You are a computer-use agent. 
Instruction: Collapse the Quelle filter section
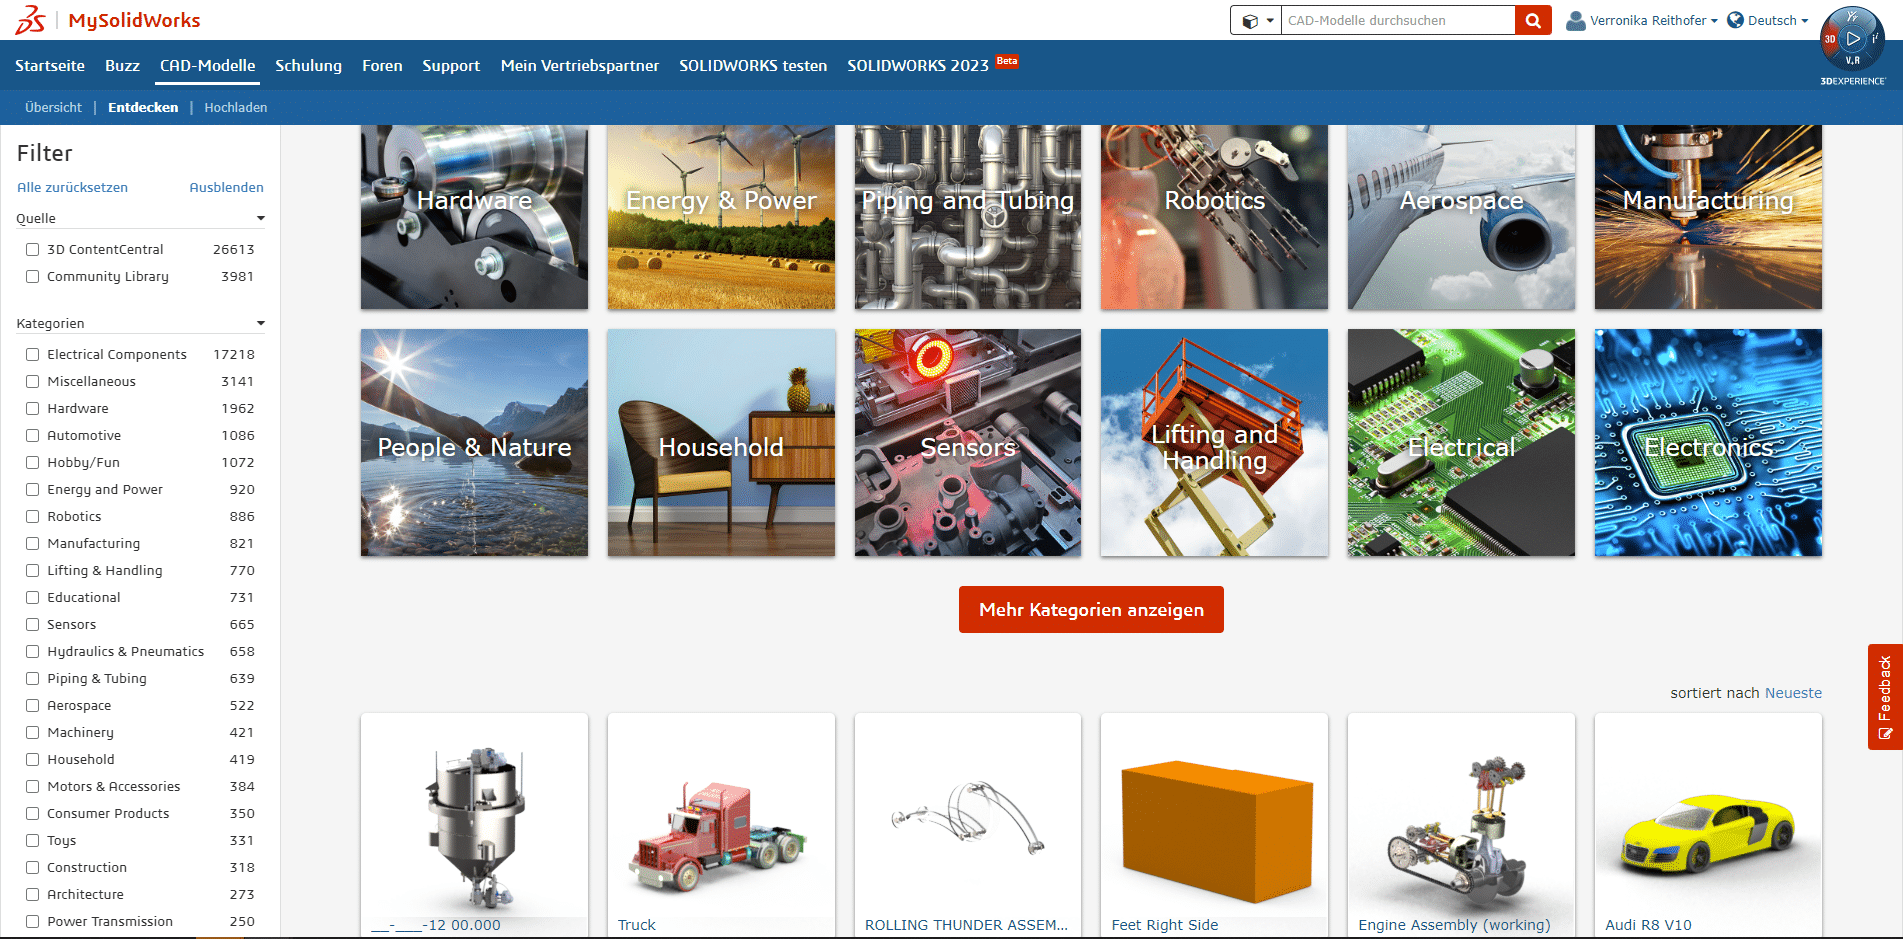pyautogui.click(x=261, y=219)
